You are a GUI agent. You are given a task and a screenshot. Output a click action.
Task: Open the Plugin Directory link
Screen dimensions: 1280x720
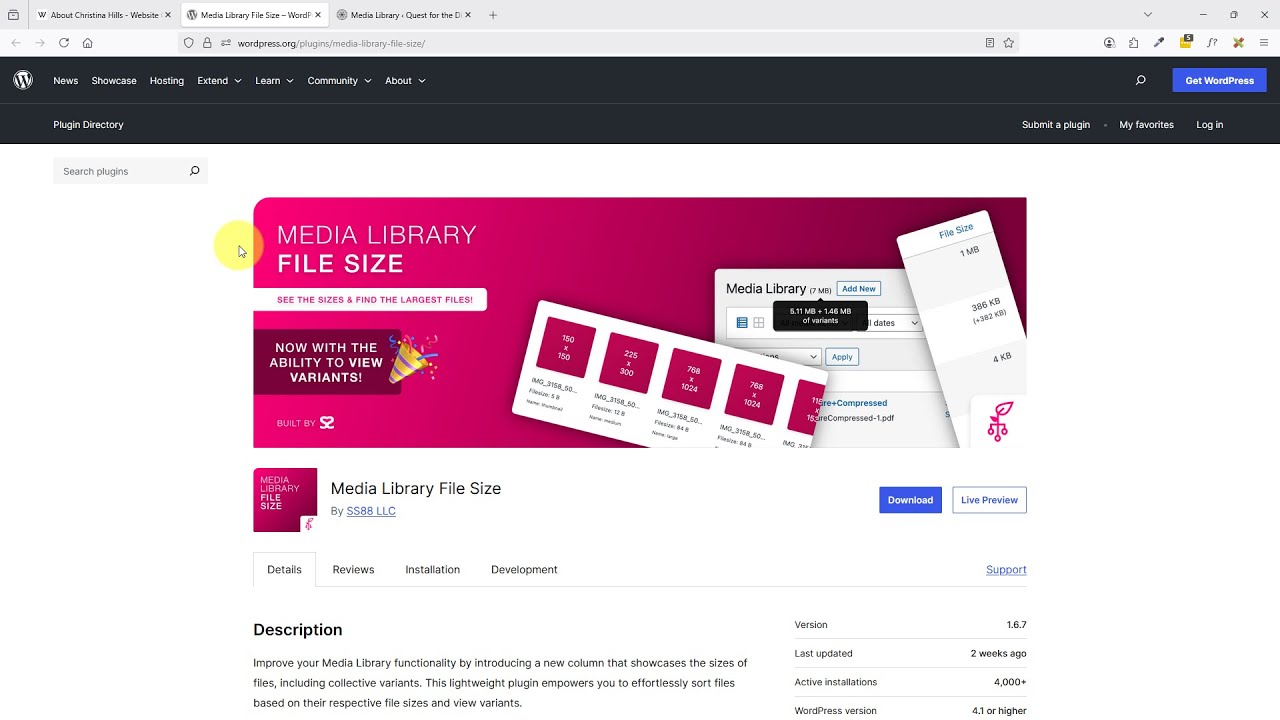point(88,125)
